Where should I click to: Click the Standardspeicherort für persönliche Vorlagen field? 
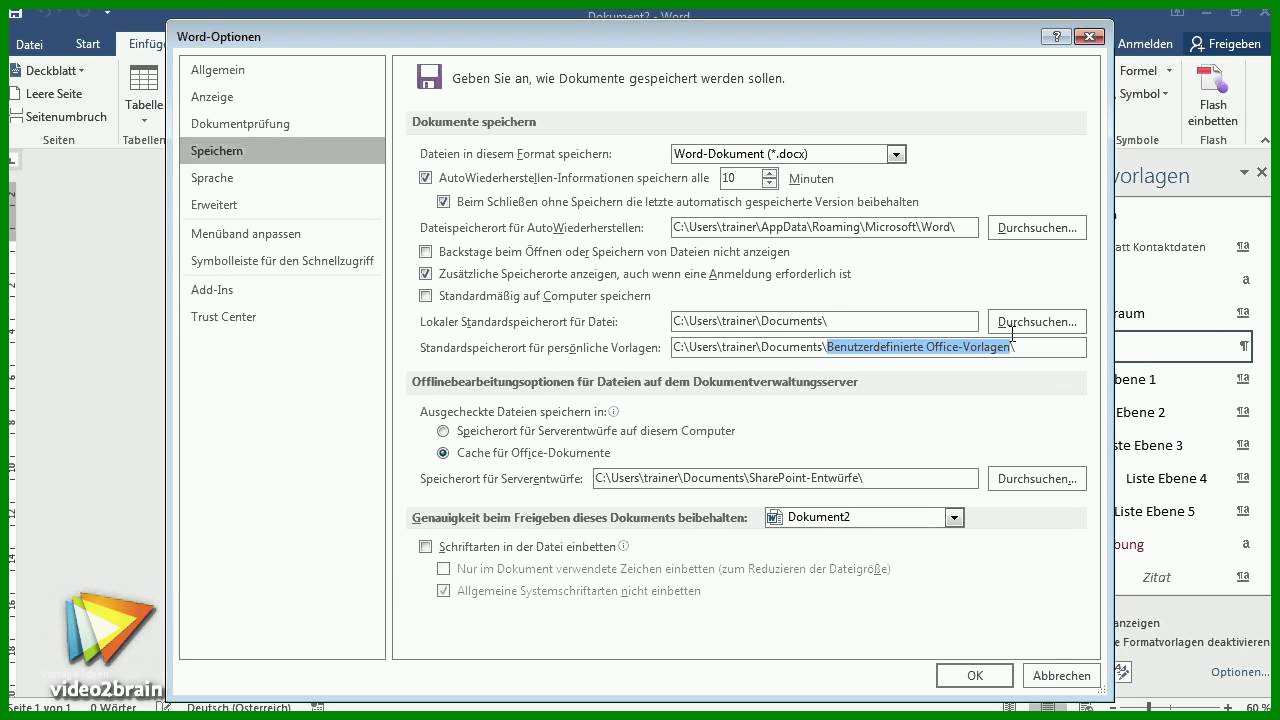(878, 347)
